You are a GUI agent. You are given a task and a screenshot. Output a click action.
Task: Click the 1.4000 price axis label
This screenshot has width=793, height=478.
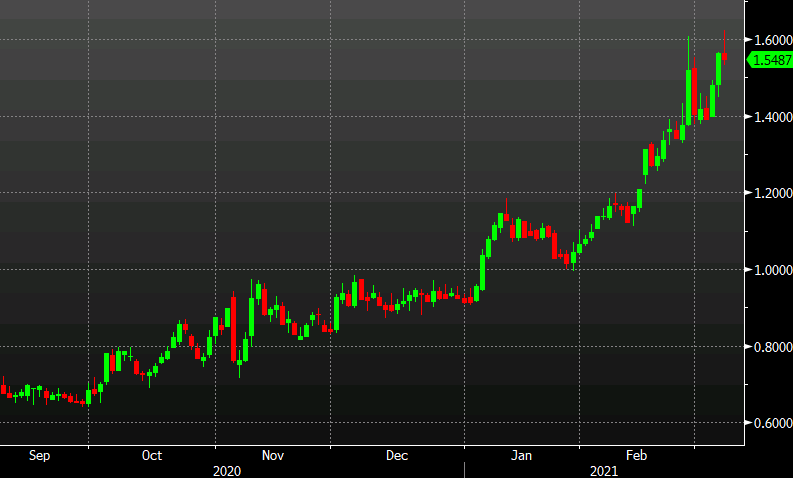pyautogui.click(x=770, y=117)
